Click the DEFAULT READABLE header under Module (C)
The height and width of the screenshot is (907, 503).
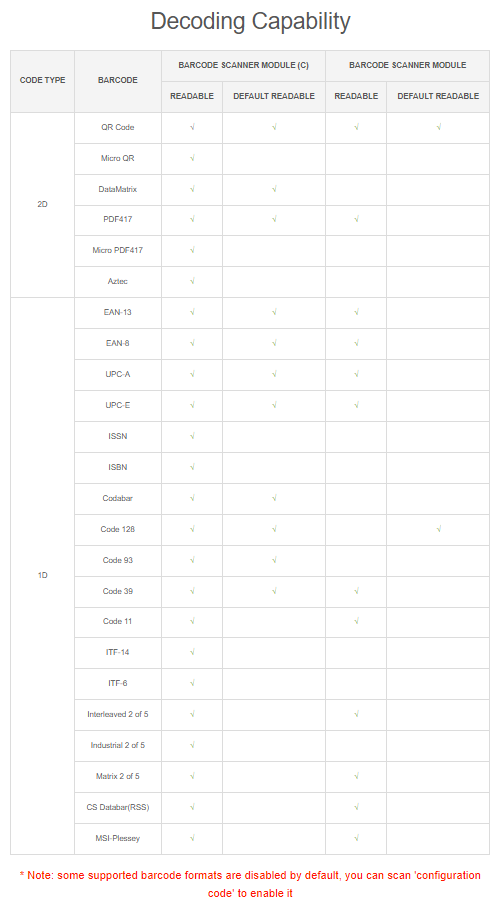pos(274,96)
